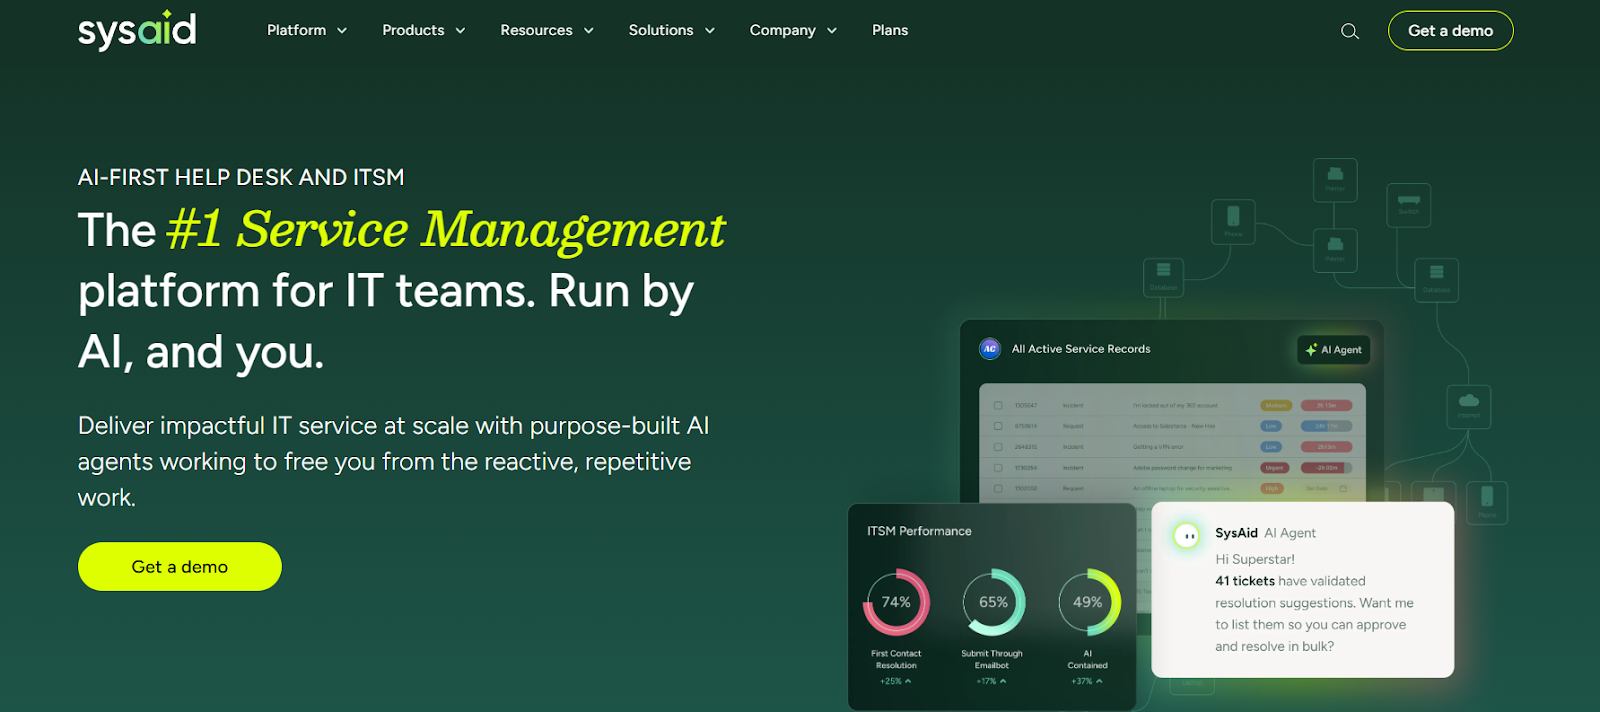Screen dimensions: 1600x712
Task: Click the "#1 Service Management" headline text
Action: pos(446,230)
